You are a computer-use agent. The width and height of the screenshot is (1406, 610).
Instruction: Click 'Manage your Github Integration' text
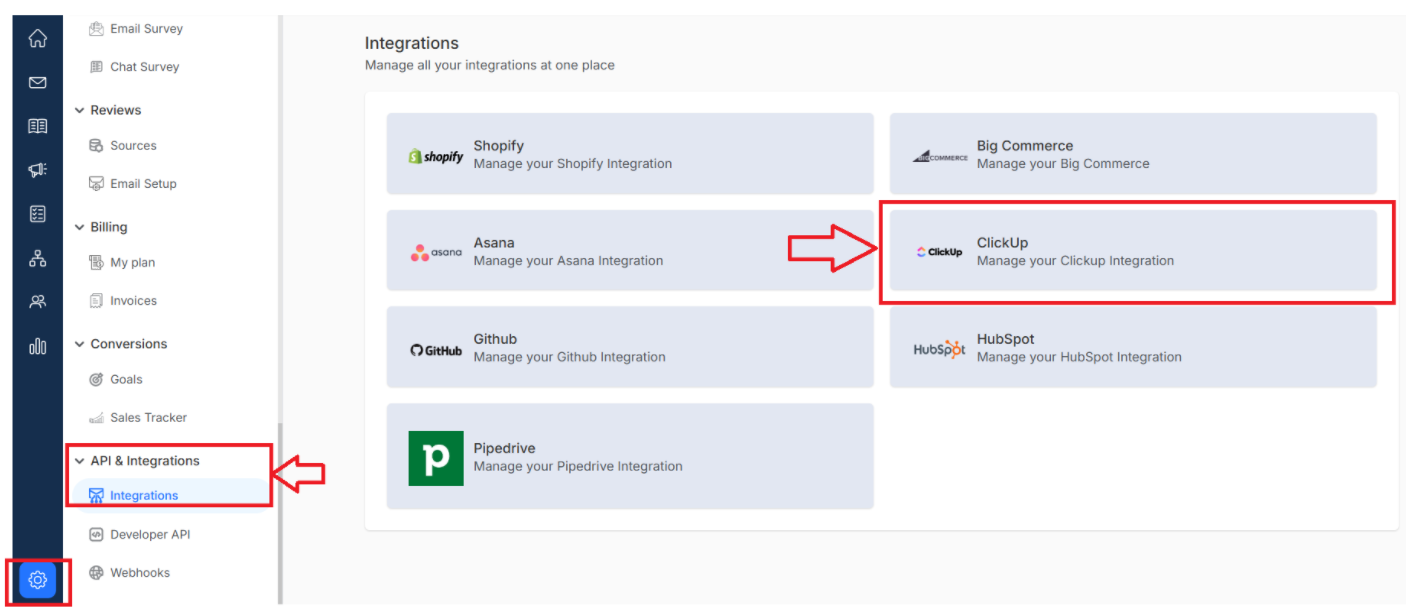(569, 357)
